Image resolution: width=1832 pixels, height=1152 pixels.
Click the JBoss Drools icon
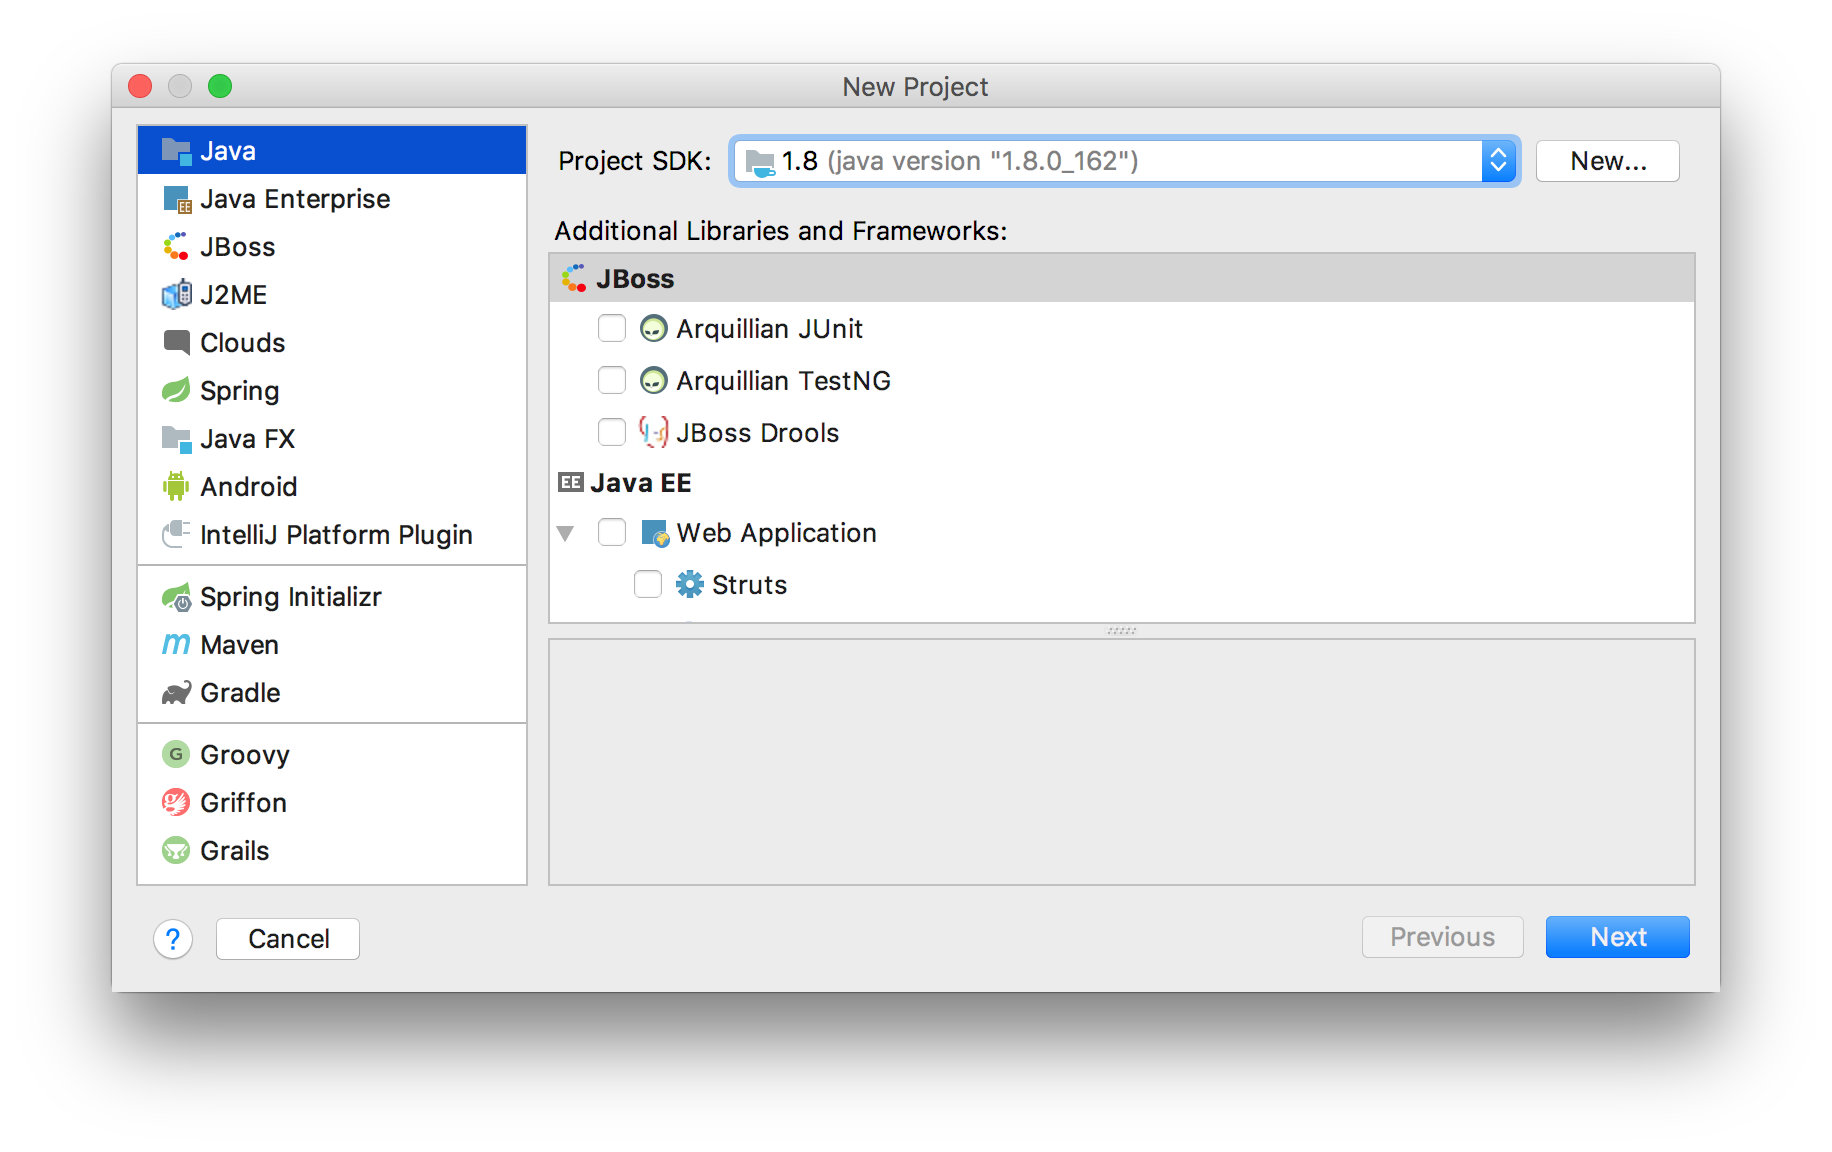coord(653,433)
